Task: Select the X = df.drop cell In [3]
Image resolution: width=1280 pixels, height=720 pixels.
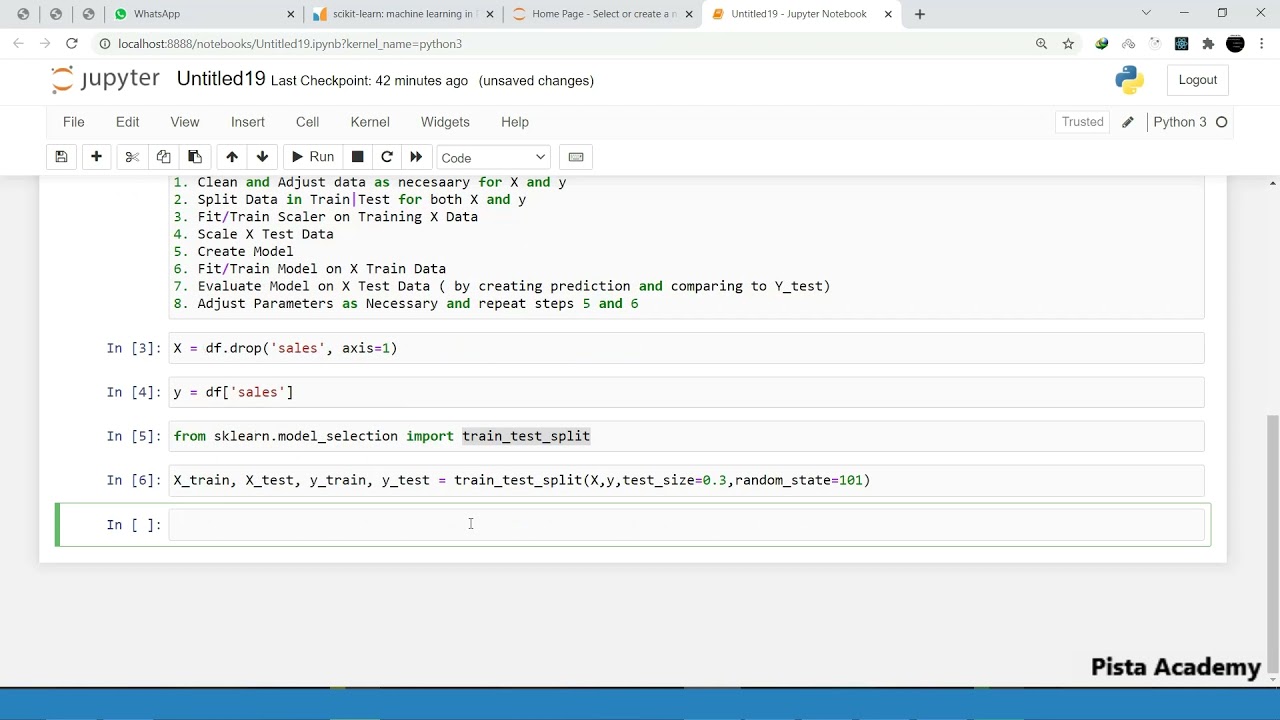Action: click(x=686, y=349)
